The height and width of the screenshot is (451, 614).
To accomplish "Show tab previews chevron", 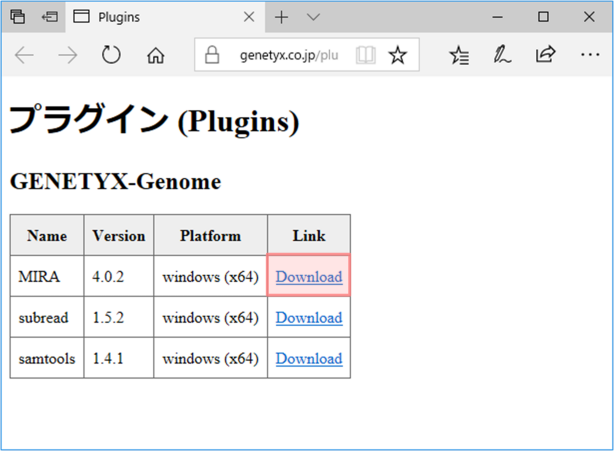I will tap(313, 17).
